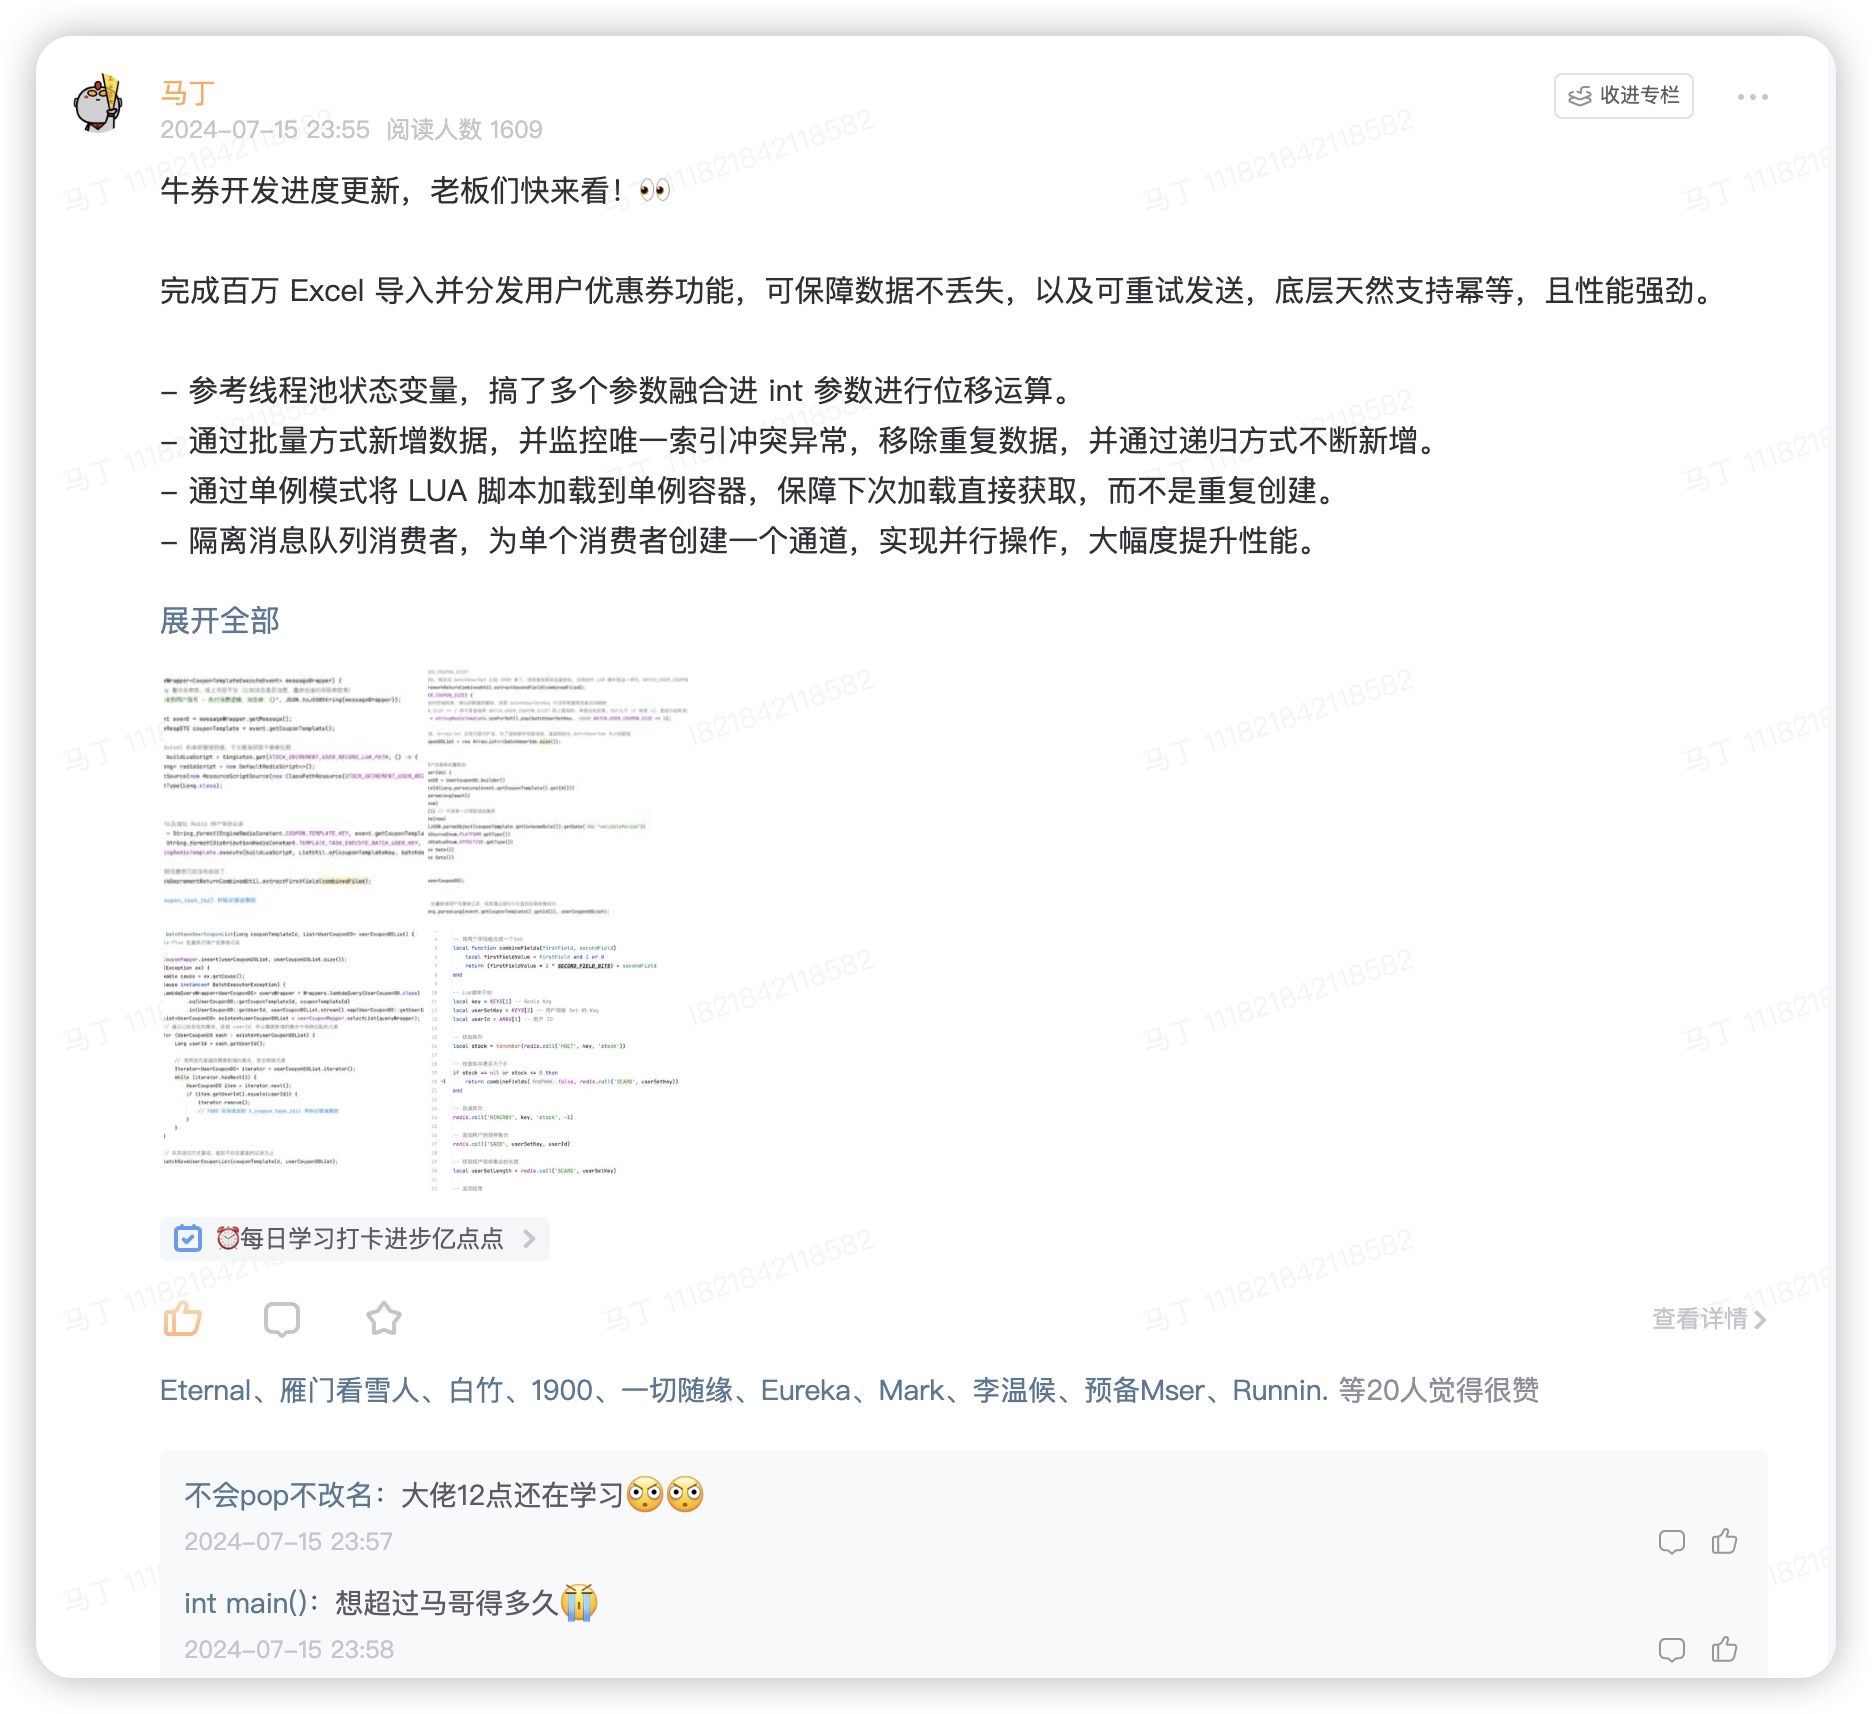Open 查看详情 to view details
Screen dimensions: 1872x1714
click(1709, 1319)
